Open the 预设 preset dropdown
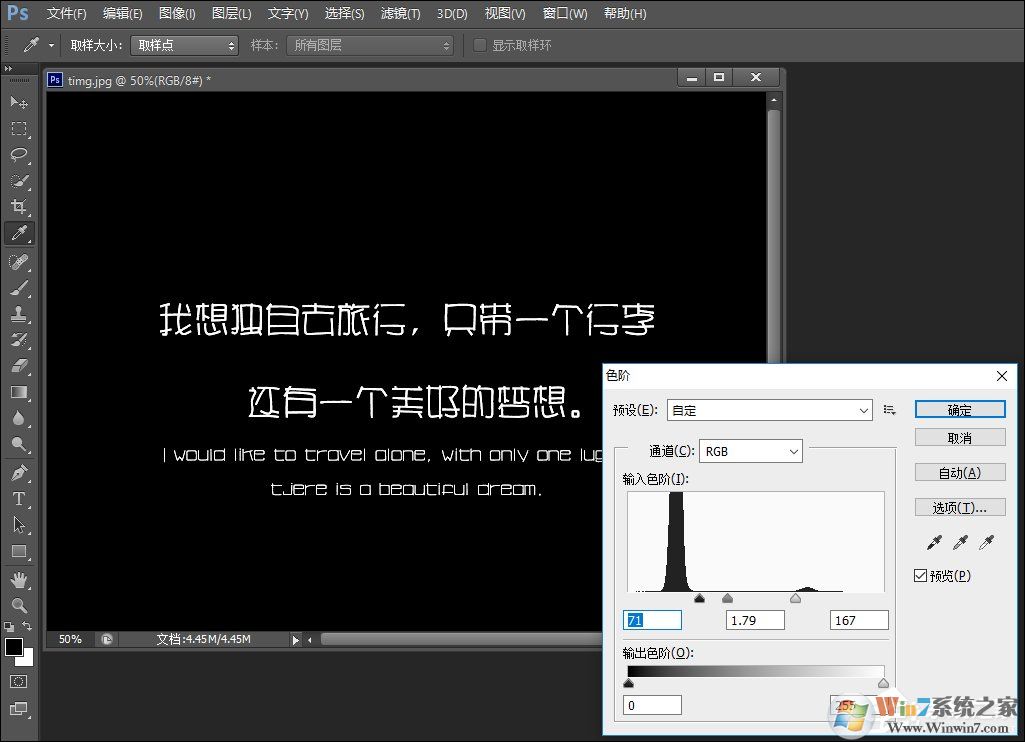 click(768, 410)
